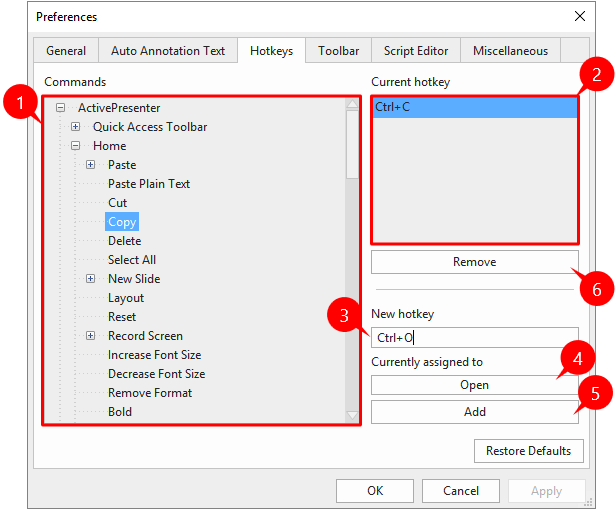Screen dimensions: 616x510
Task: Switch to the General tab
Action: coord(66,51)
